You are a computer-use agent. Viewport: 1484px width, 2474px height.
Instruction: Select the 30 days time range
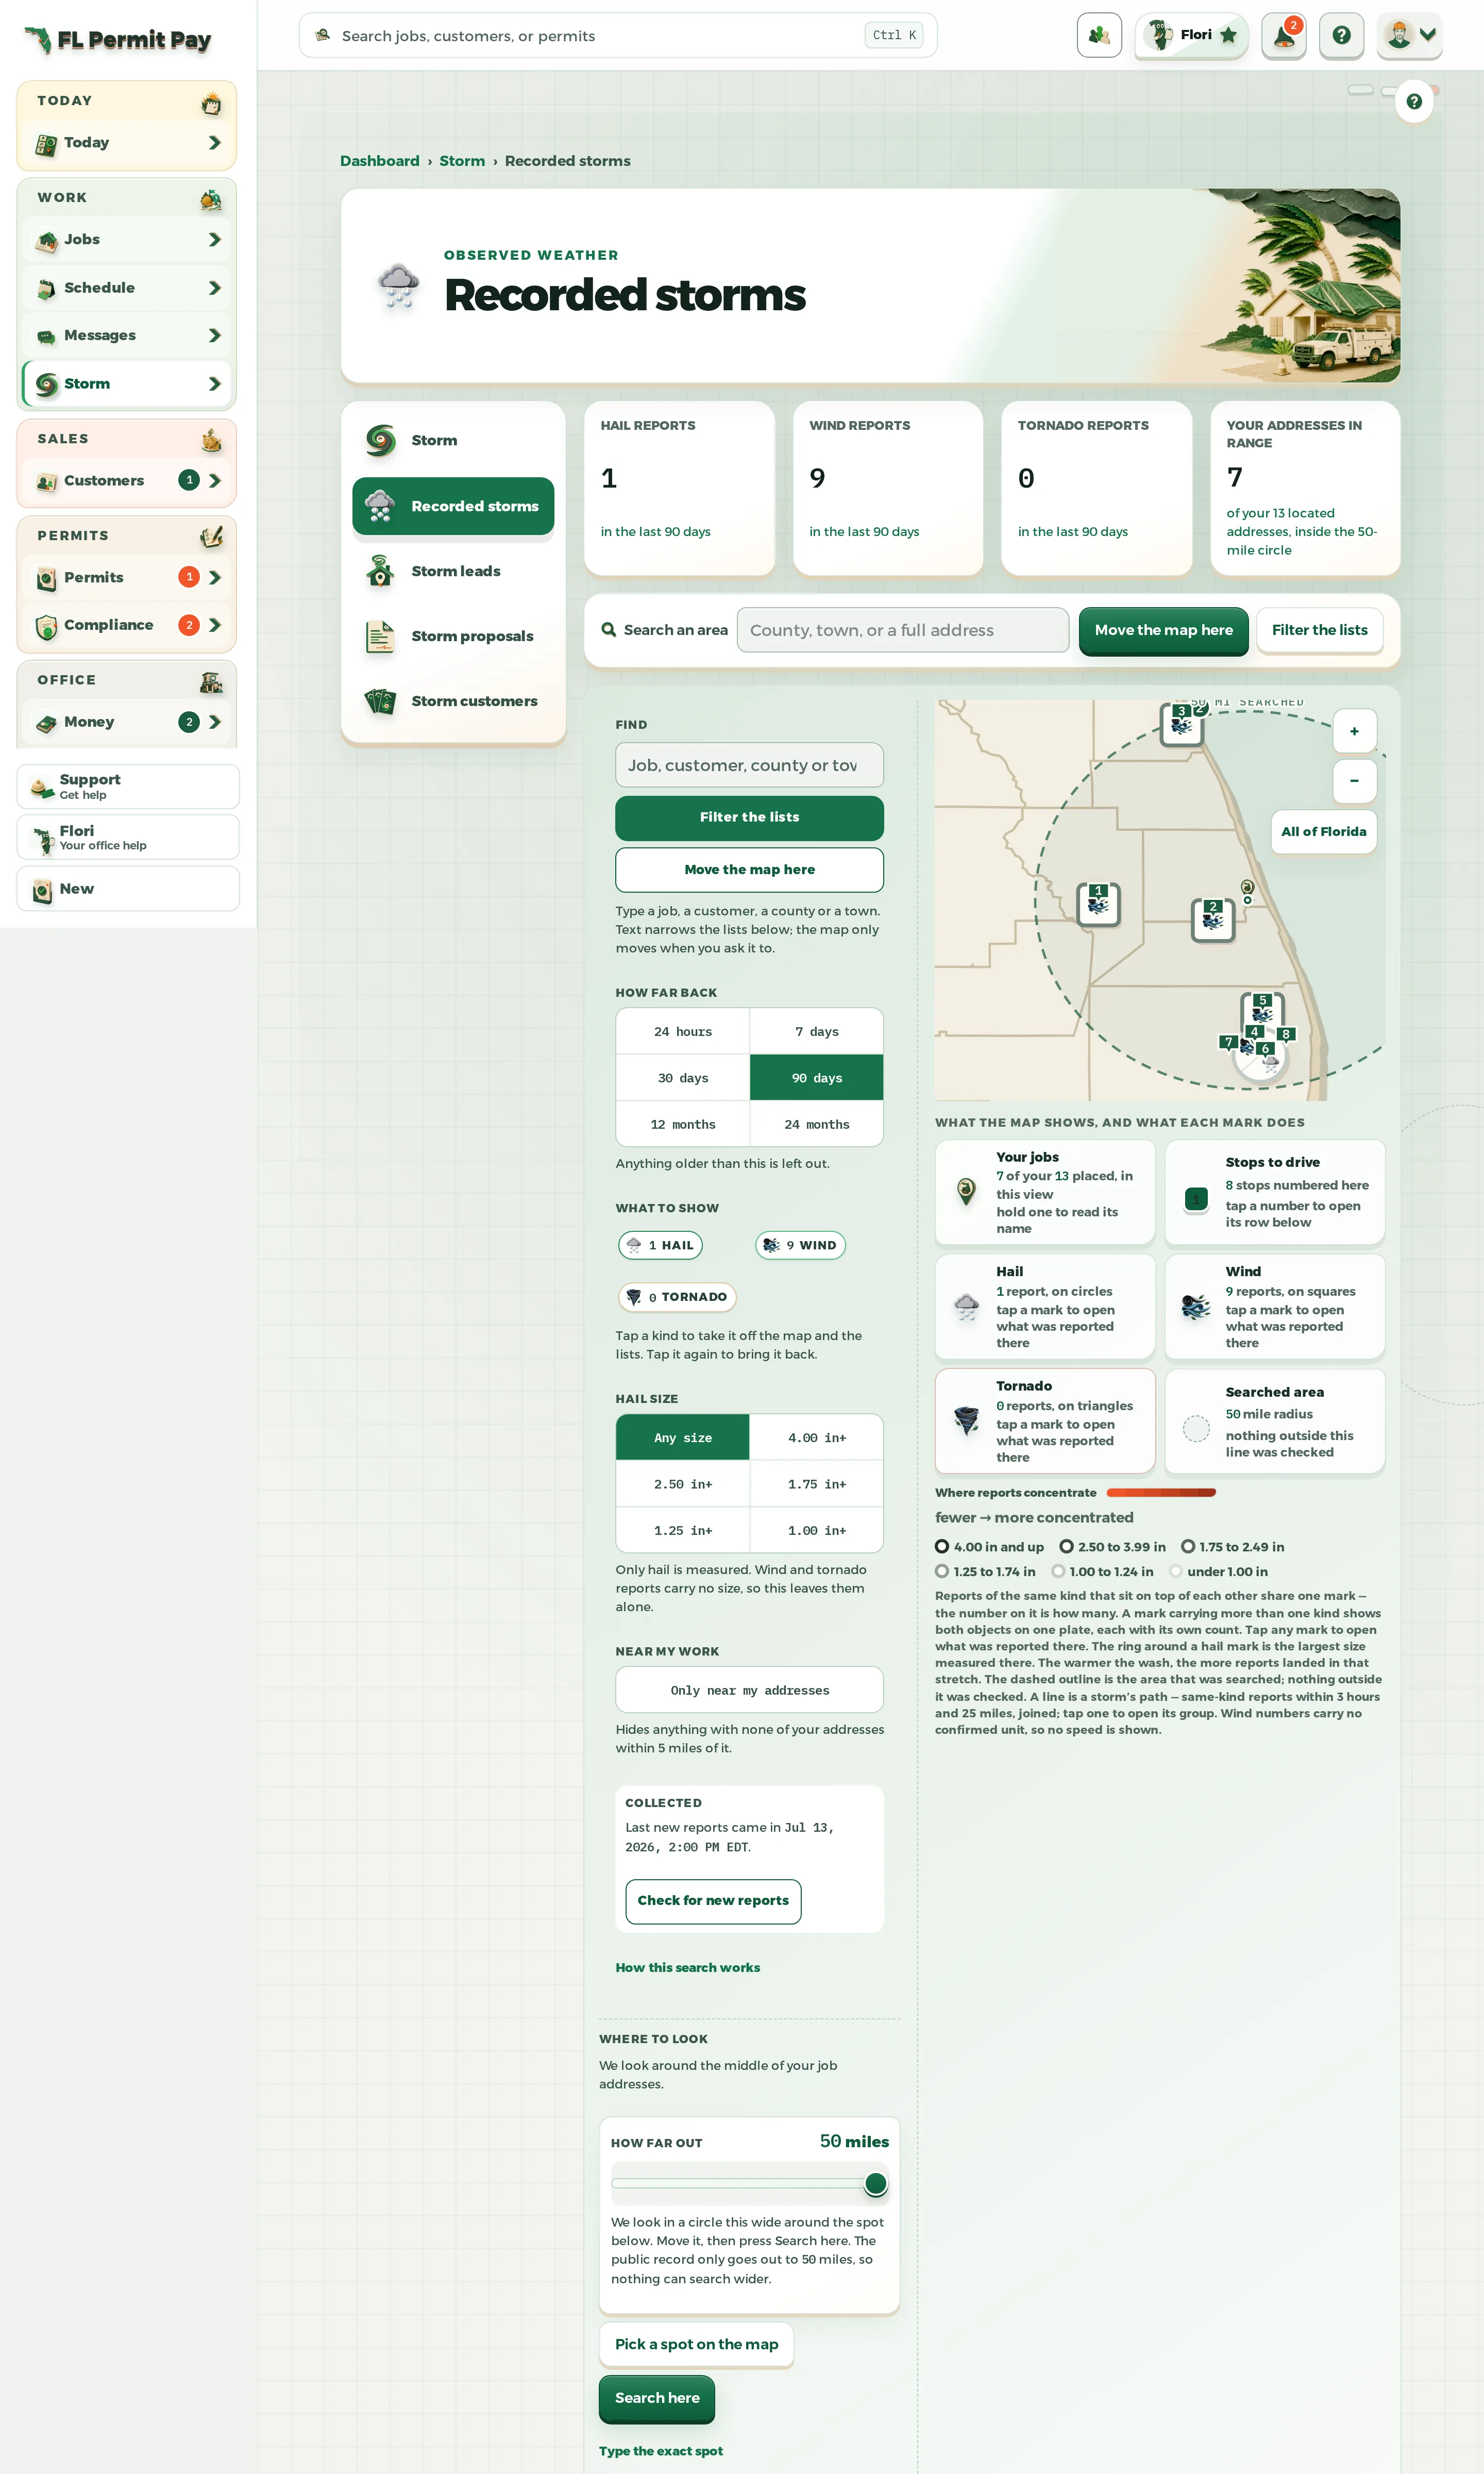pos(683,1078)
